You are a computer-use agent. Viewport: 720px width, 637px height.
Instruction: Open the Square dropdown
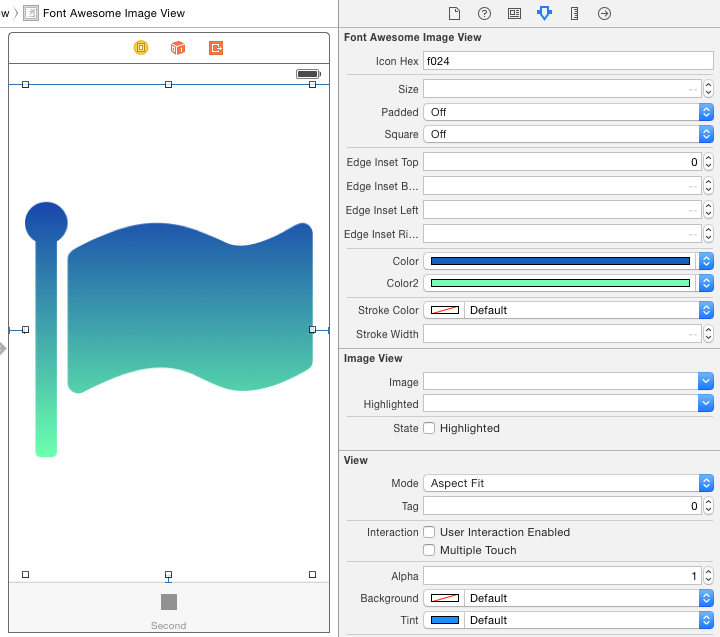pyautogui.click(x=568, y=134)
